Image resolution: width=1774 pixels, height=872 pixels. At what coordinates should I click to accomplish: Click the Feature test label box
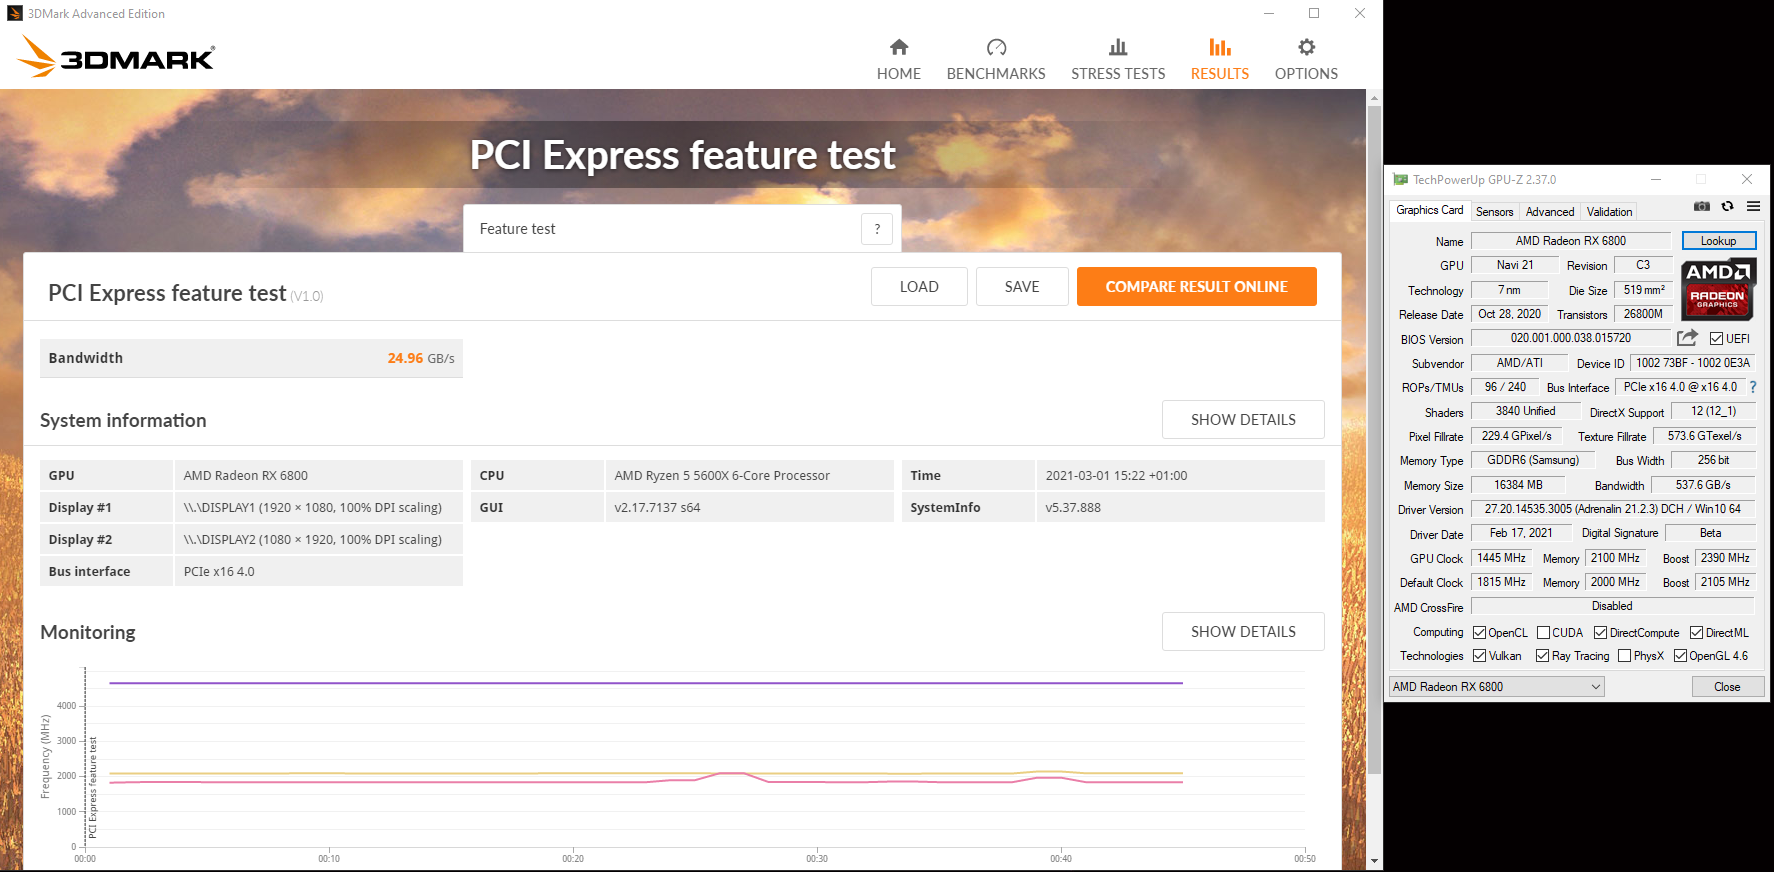pyautogui.click(x=682, y=229)
